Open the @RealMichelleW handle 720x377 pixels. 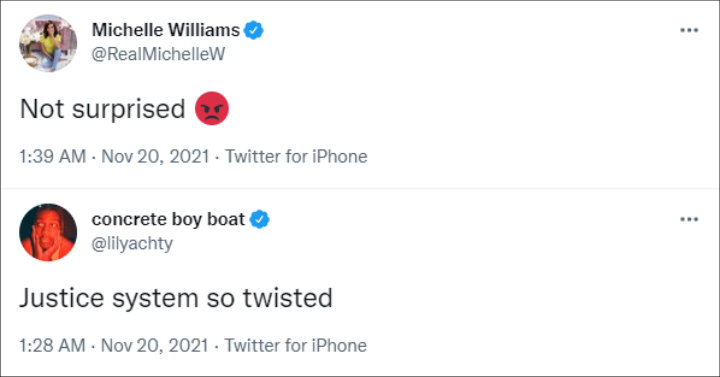point(158,54)
